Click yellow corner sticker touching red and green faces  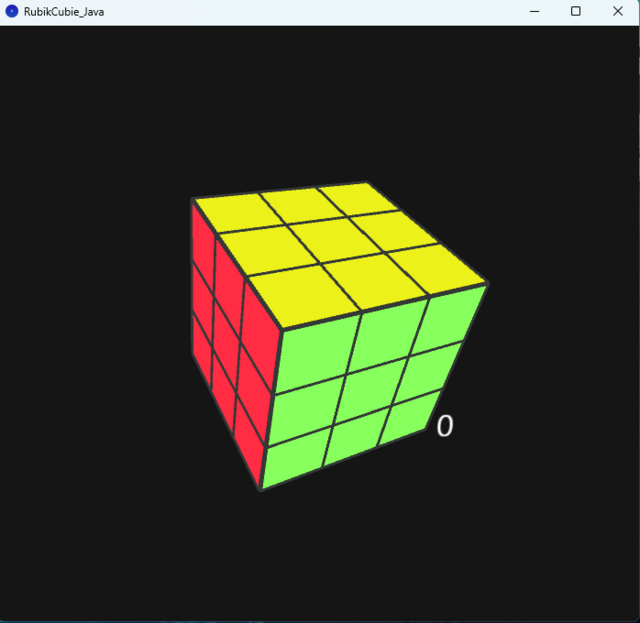pos(304,296)
